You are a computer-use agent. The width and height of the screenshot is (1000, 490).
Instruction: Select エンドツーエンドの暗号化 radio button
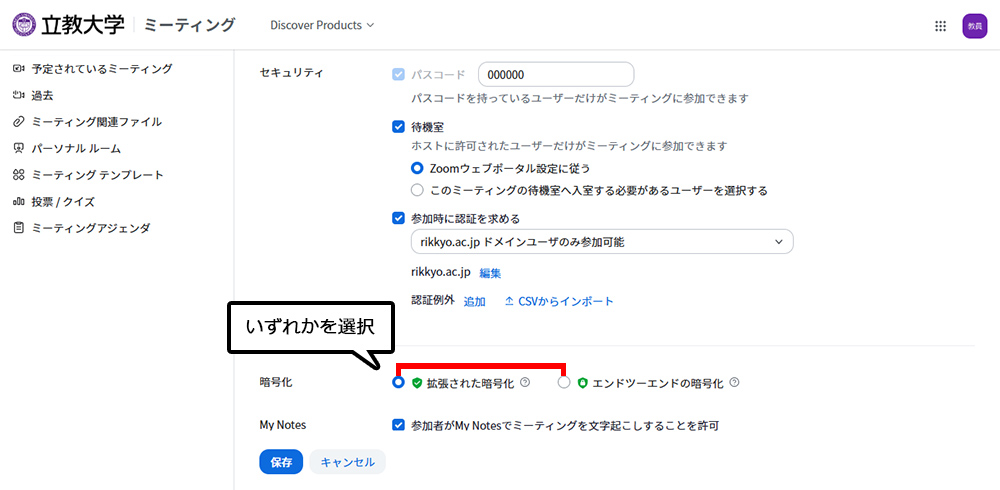coord(564,383)
